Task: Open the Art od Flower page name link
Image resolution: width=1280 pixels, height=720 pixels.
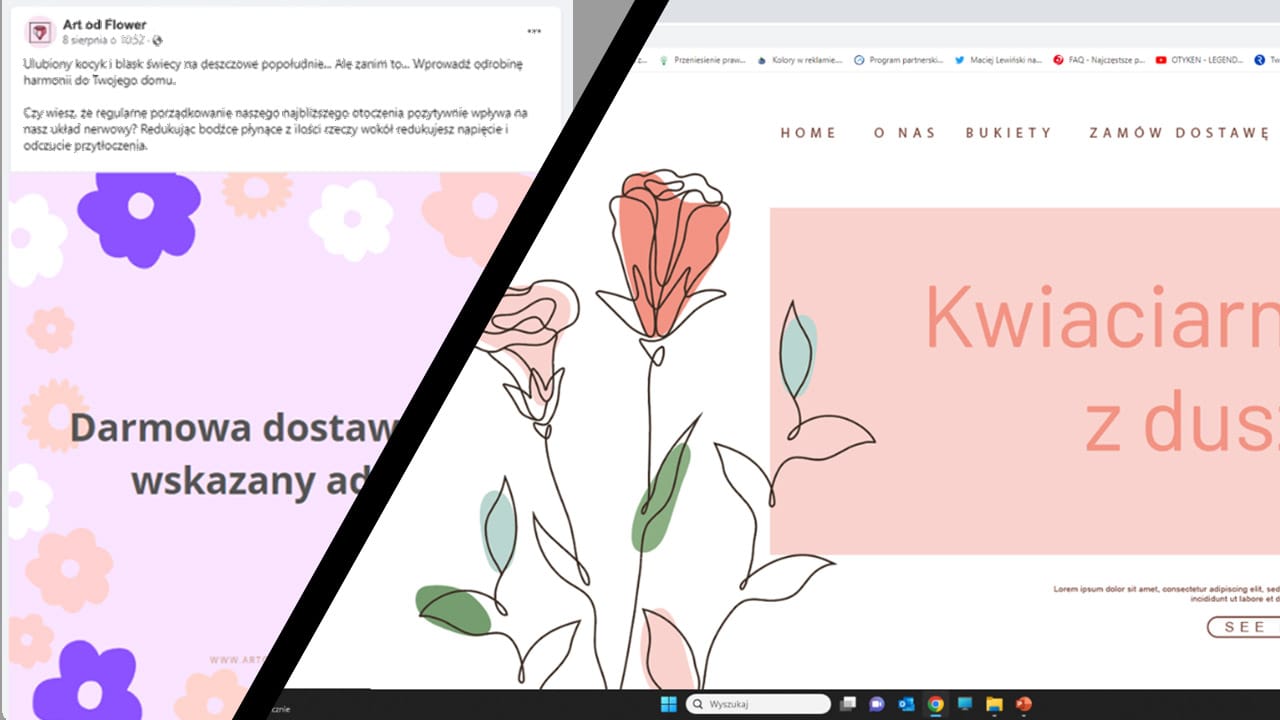Action: 104,25
